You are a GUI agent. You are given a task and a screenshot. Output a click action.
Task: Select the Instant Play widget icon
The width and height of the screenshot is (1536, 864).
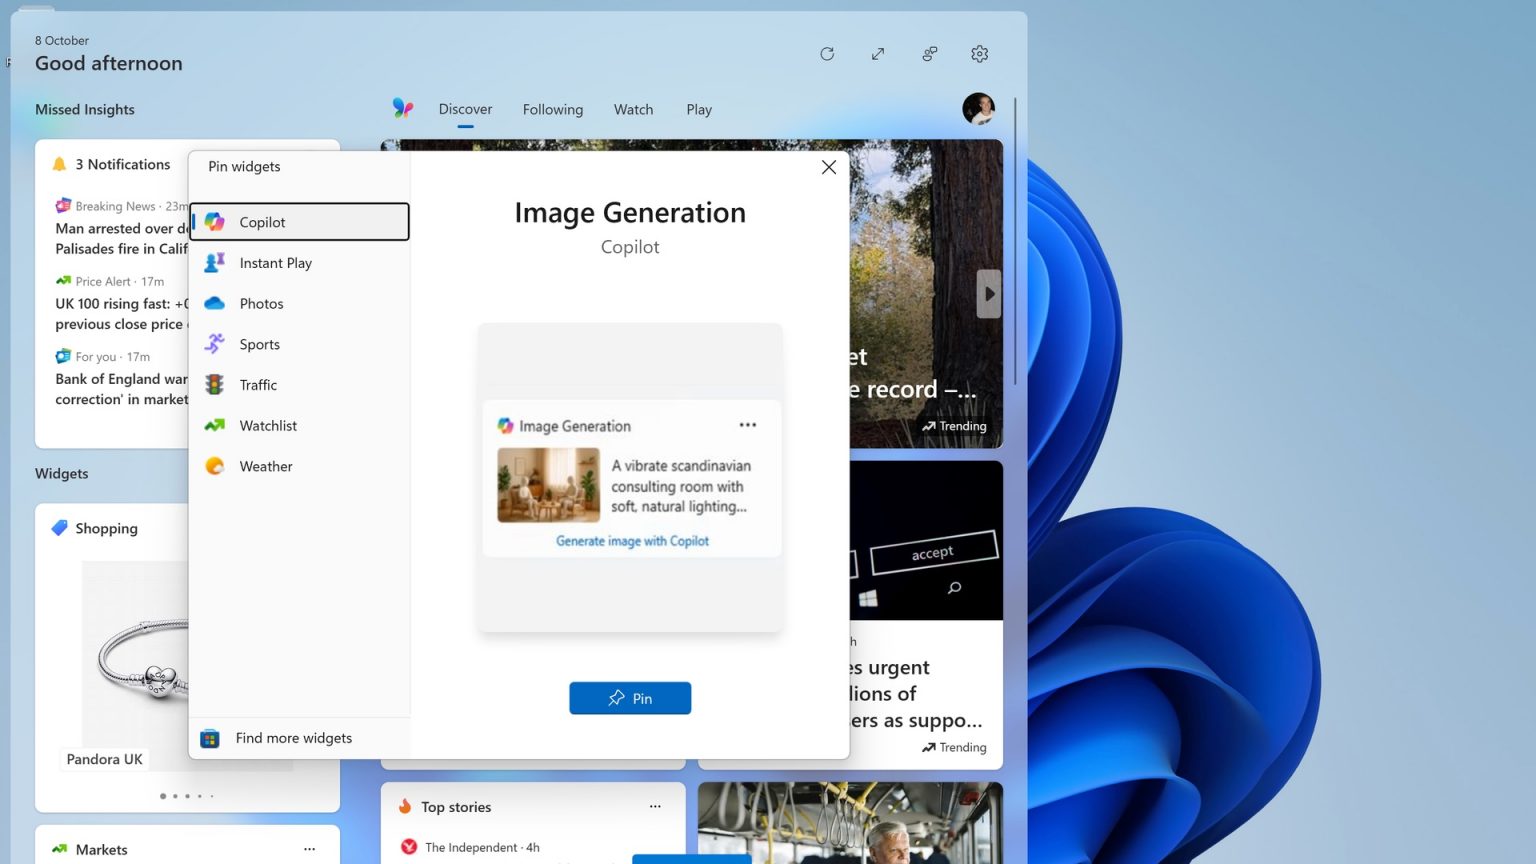(x=214, y=263)
